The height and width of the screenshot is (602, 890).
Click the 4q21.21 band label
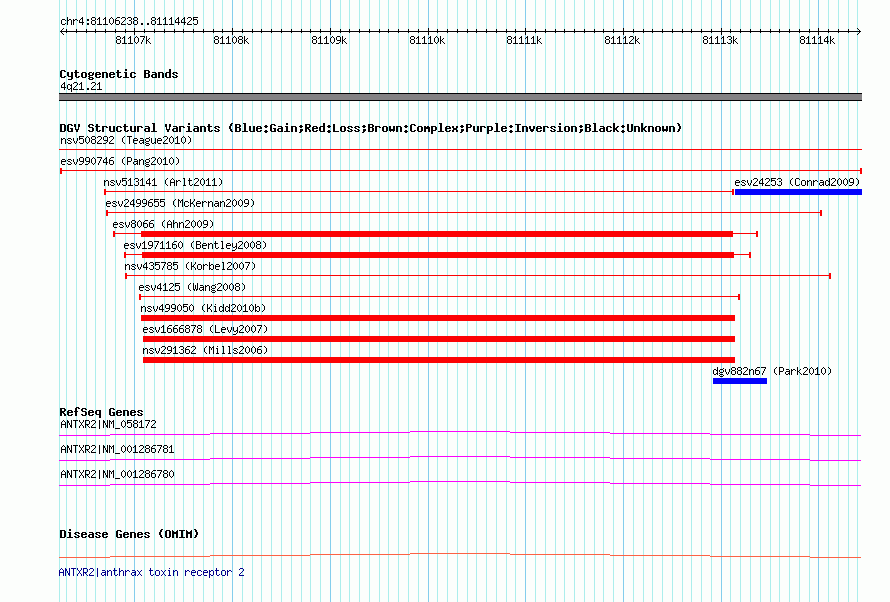click(x=81, y=86)
